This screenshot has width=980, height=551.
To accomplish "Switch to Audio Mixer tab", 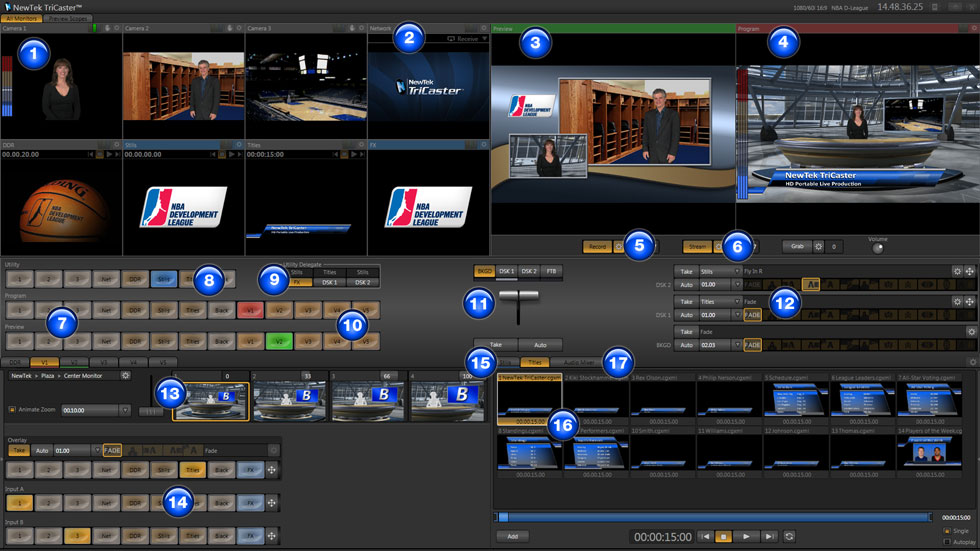I will click(579, 362).
